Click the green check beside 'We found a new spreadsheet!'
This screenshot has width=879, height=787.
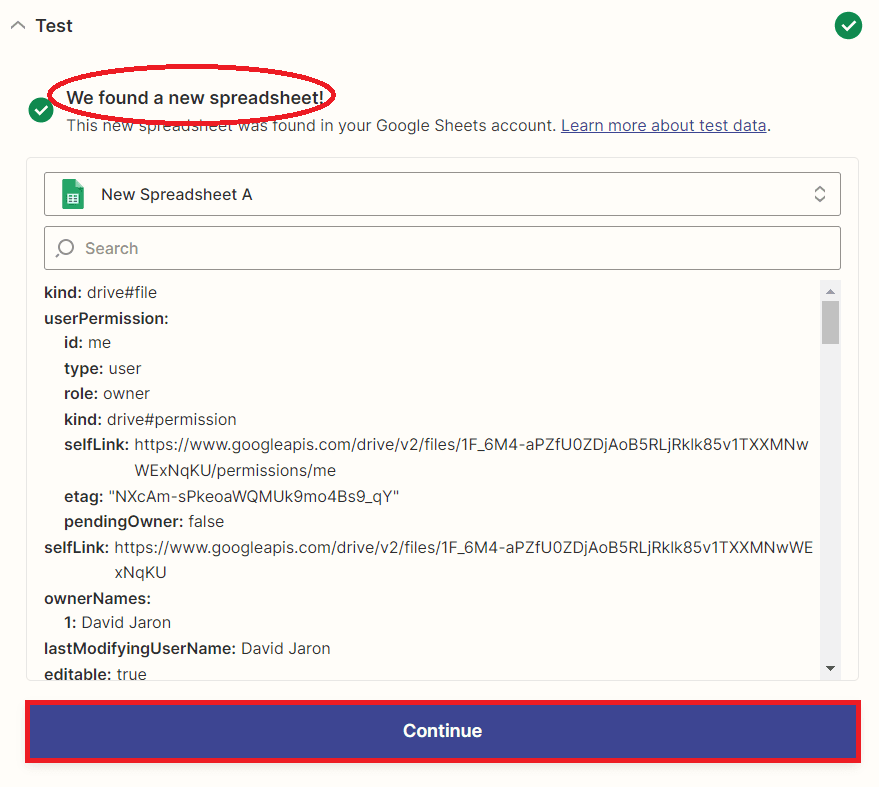pos(41,110)
